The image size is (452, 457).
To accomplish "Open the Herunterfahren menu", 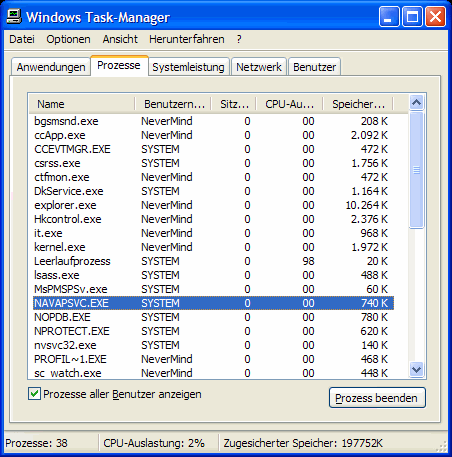I will pyautogui.click(x=187, y=39).
